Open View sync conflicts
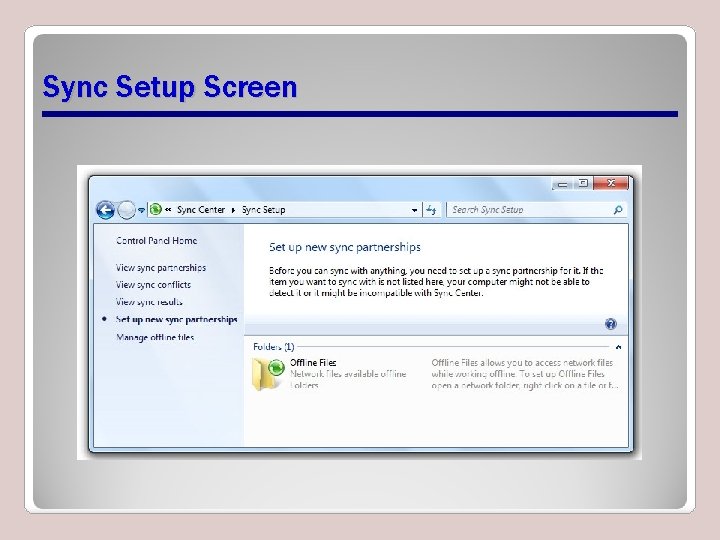 (x=153, y=285)
